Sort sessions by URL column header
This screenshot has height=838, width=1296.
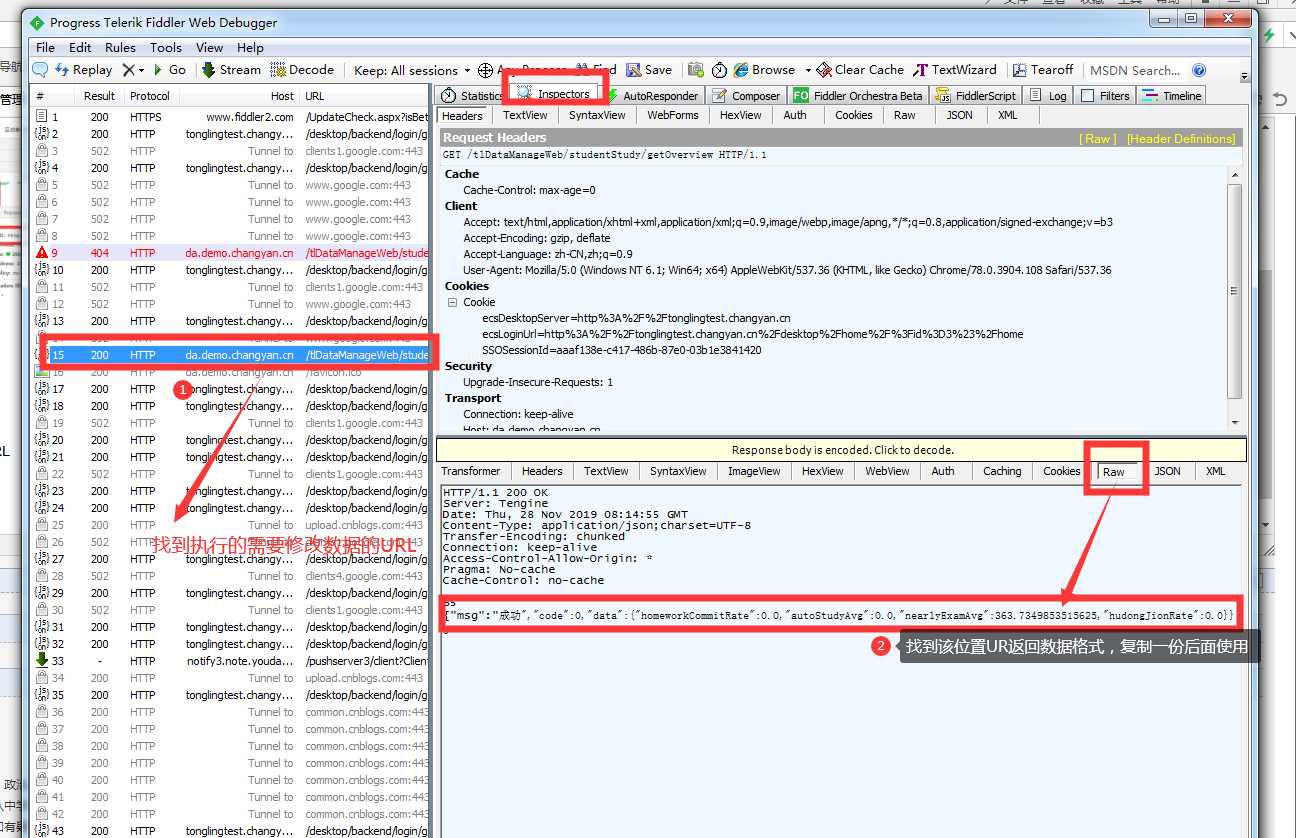tap(366, 96)
